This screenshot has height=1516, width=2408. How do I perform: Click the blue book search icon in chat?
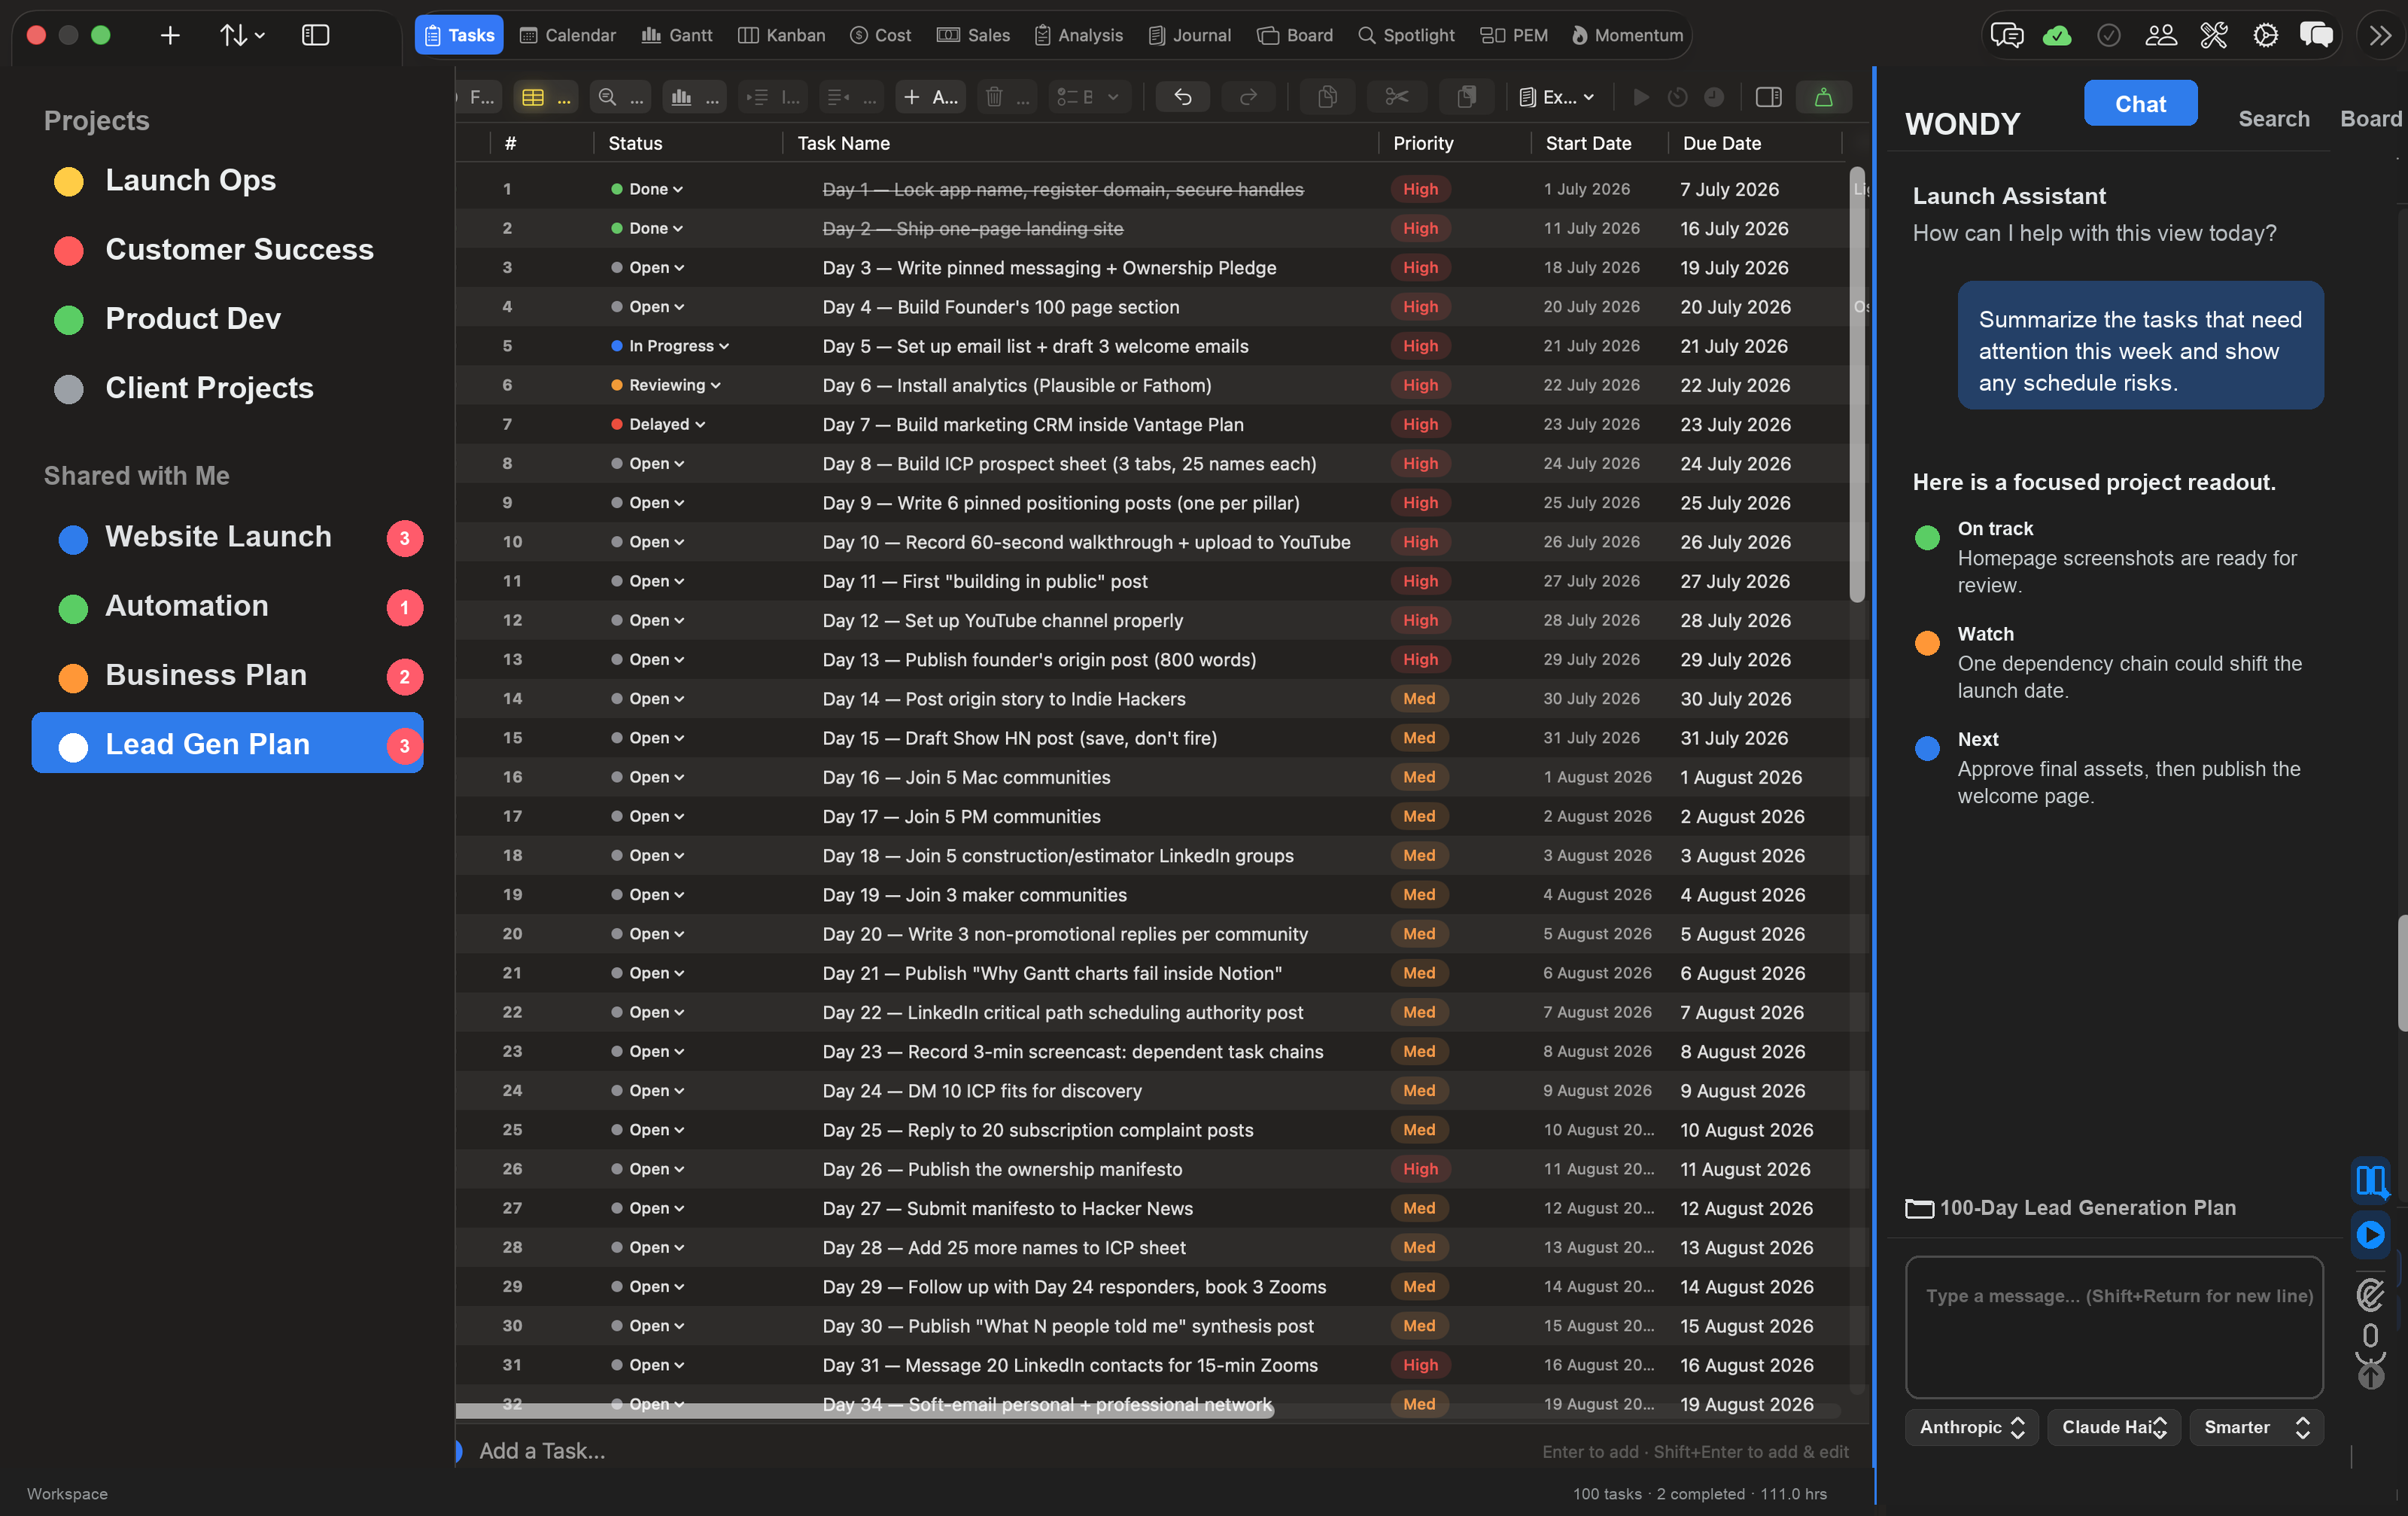[2370, 1181]
